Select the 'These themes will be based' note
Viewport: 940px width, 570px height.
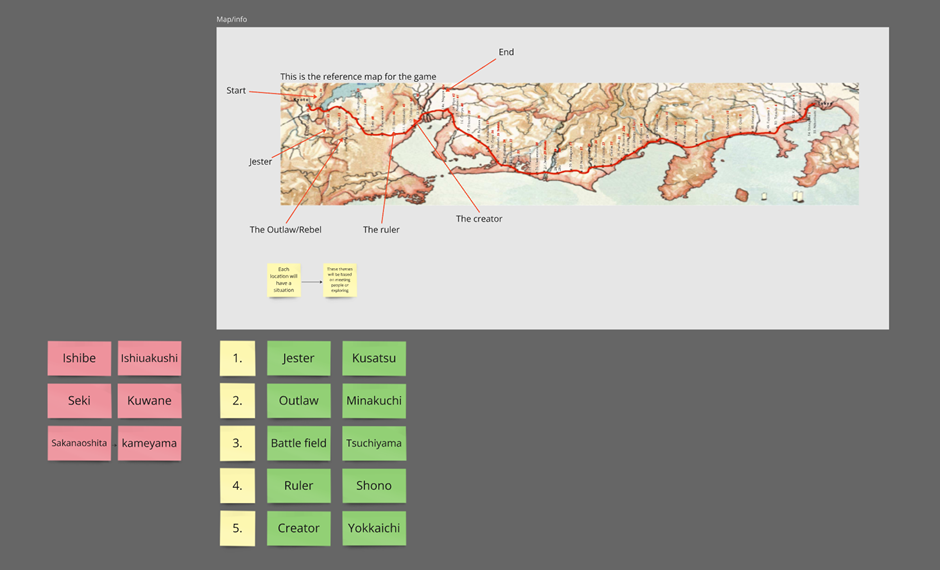pyautogui.click(x=340, y=280)
